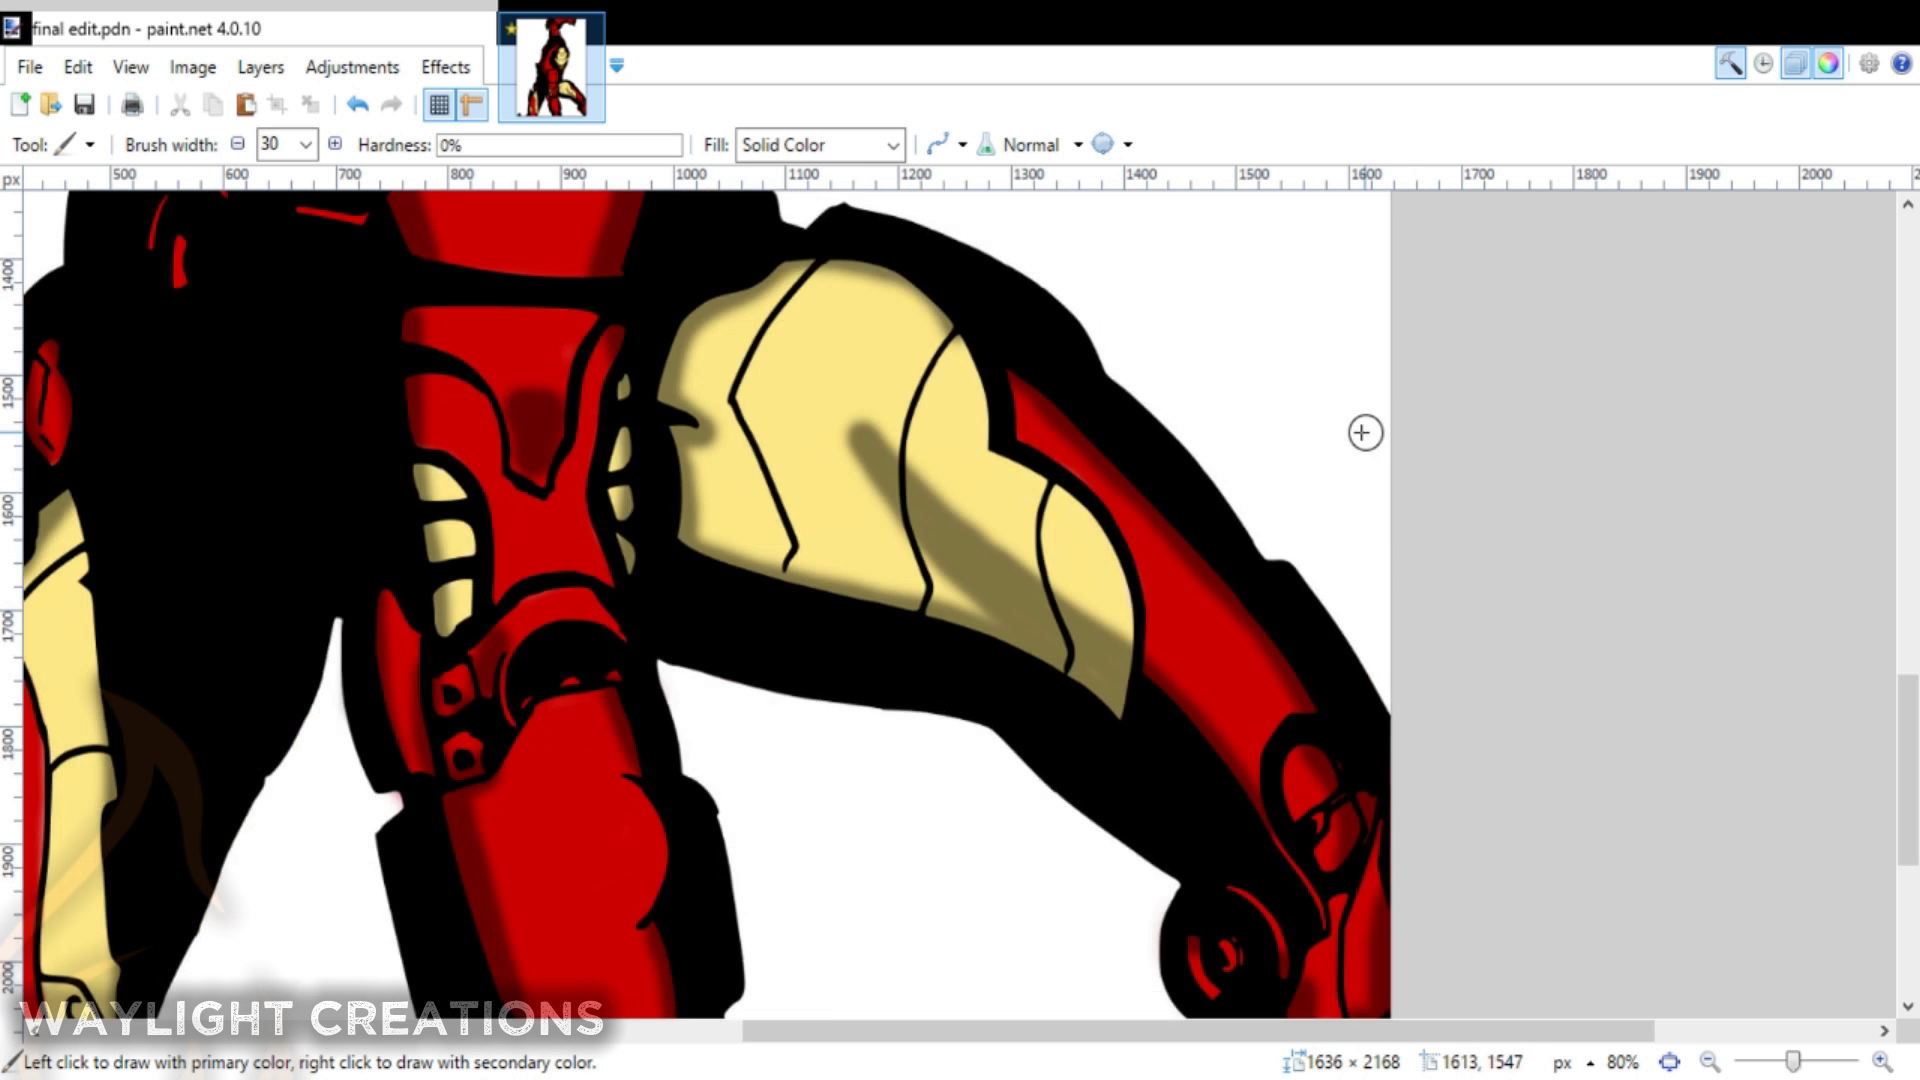Toggle the Colors window wheel icon
This screenshot has width=1920, height=1080.
1828,64
